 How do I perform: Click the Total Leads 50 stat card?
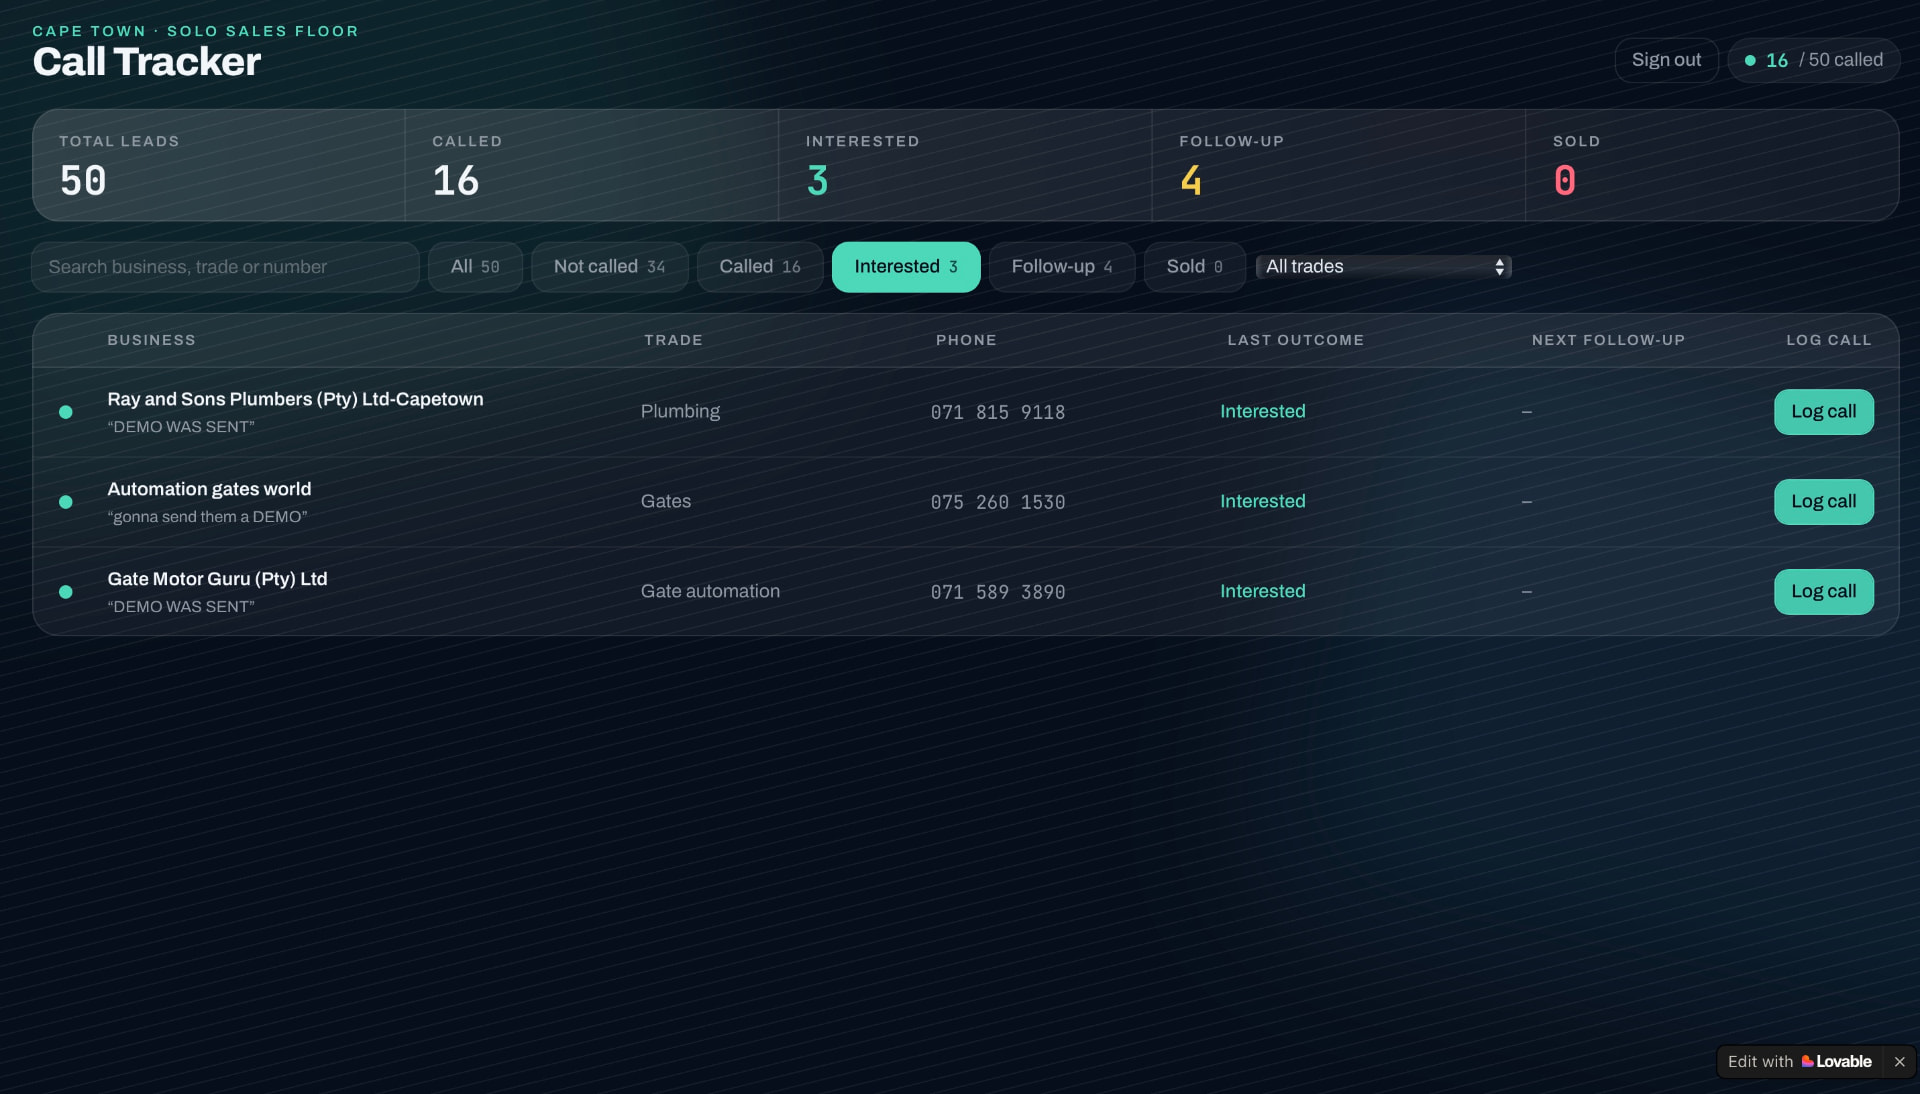click(219, 165)
